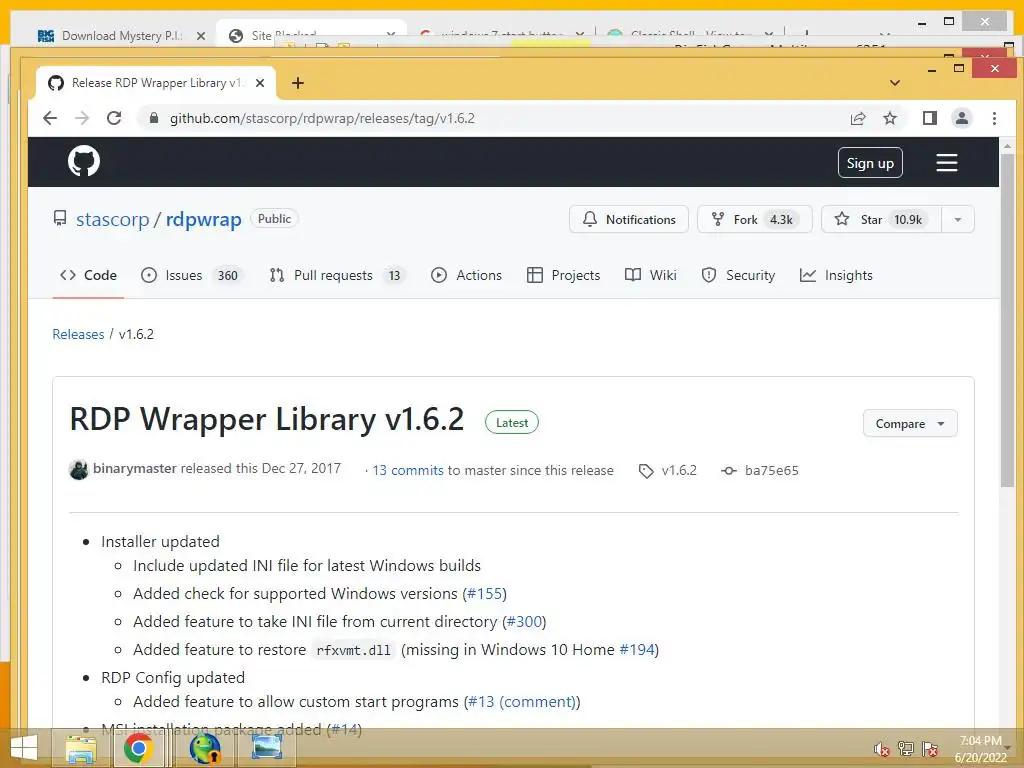This screenshot has height=768, width=1024.
Task: Expand the Star dropdown arrow
Action: pyautogui.click(x=957, y=219)
